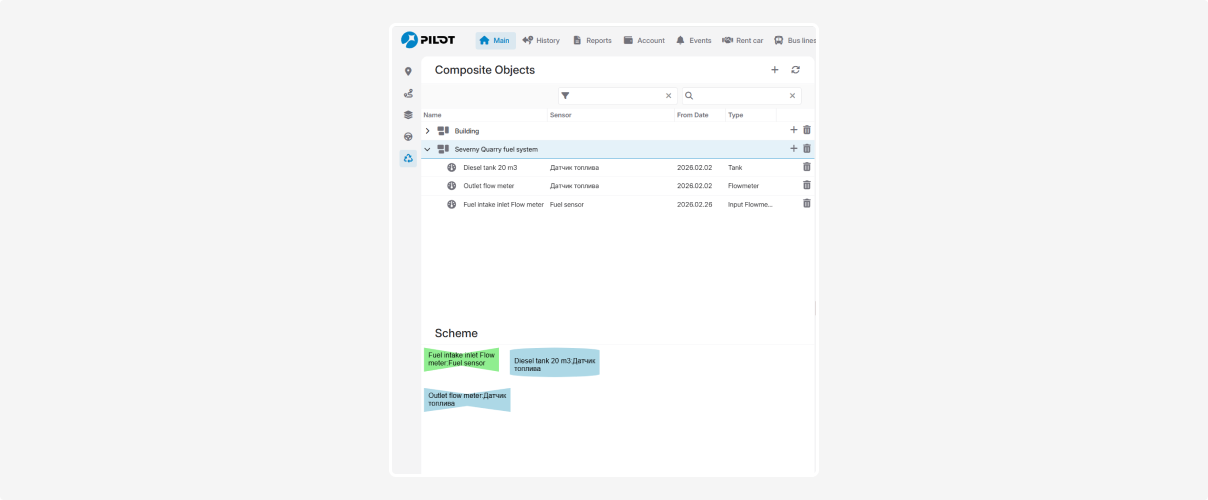
Task: Delete the Fuel intake inlet Flow meter
Action: (807, 203)
